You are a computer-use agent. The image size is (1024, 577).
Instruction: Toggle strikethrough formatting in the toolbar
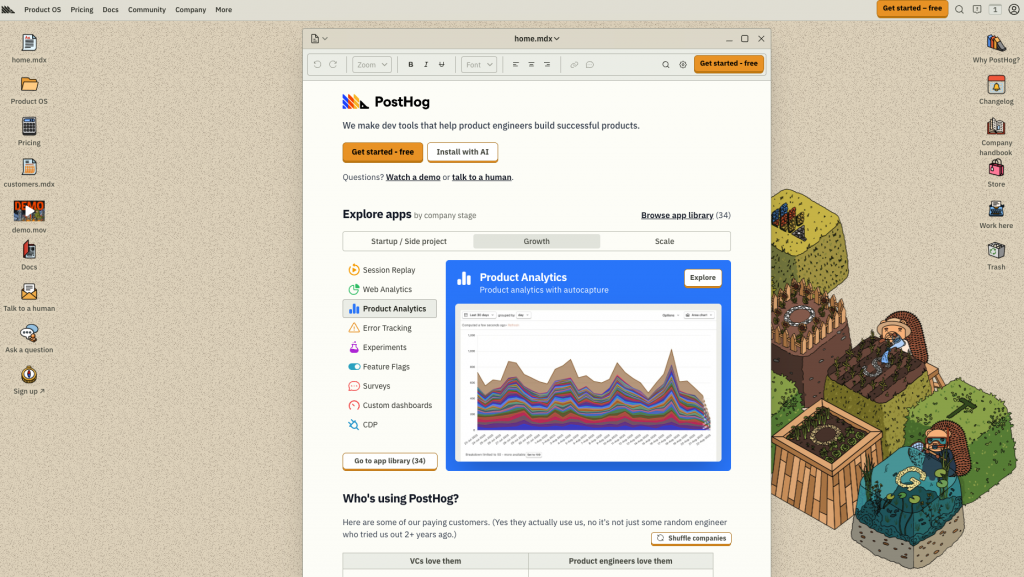click(x=441, y=65)
